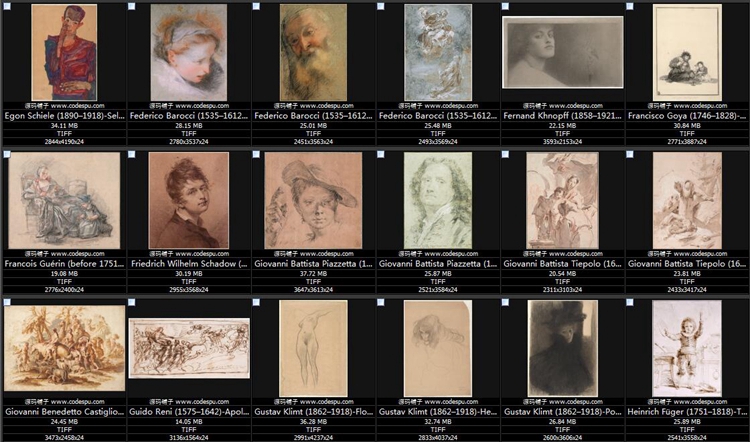This screenshot has width=750, height=442.
Task: Select Barocci's girl head study thumbnail
Action: [189, 53]
